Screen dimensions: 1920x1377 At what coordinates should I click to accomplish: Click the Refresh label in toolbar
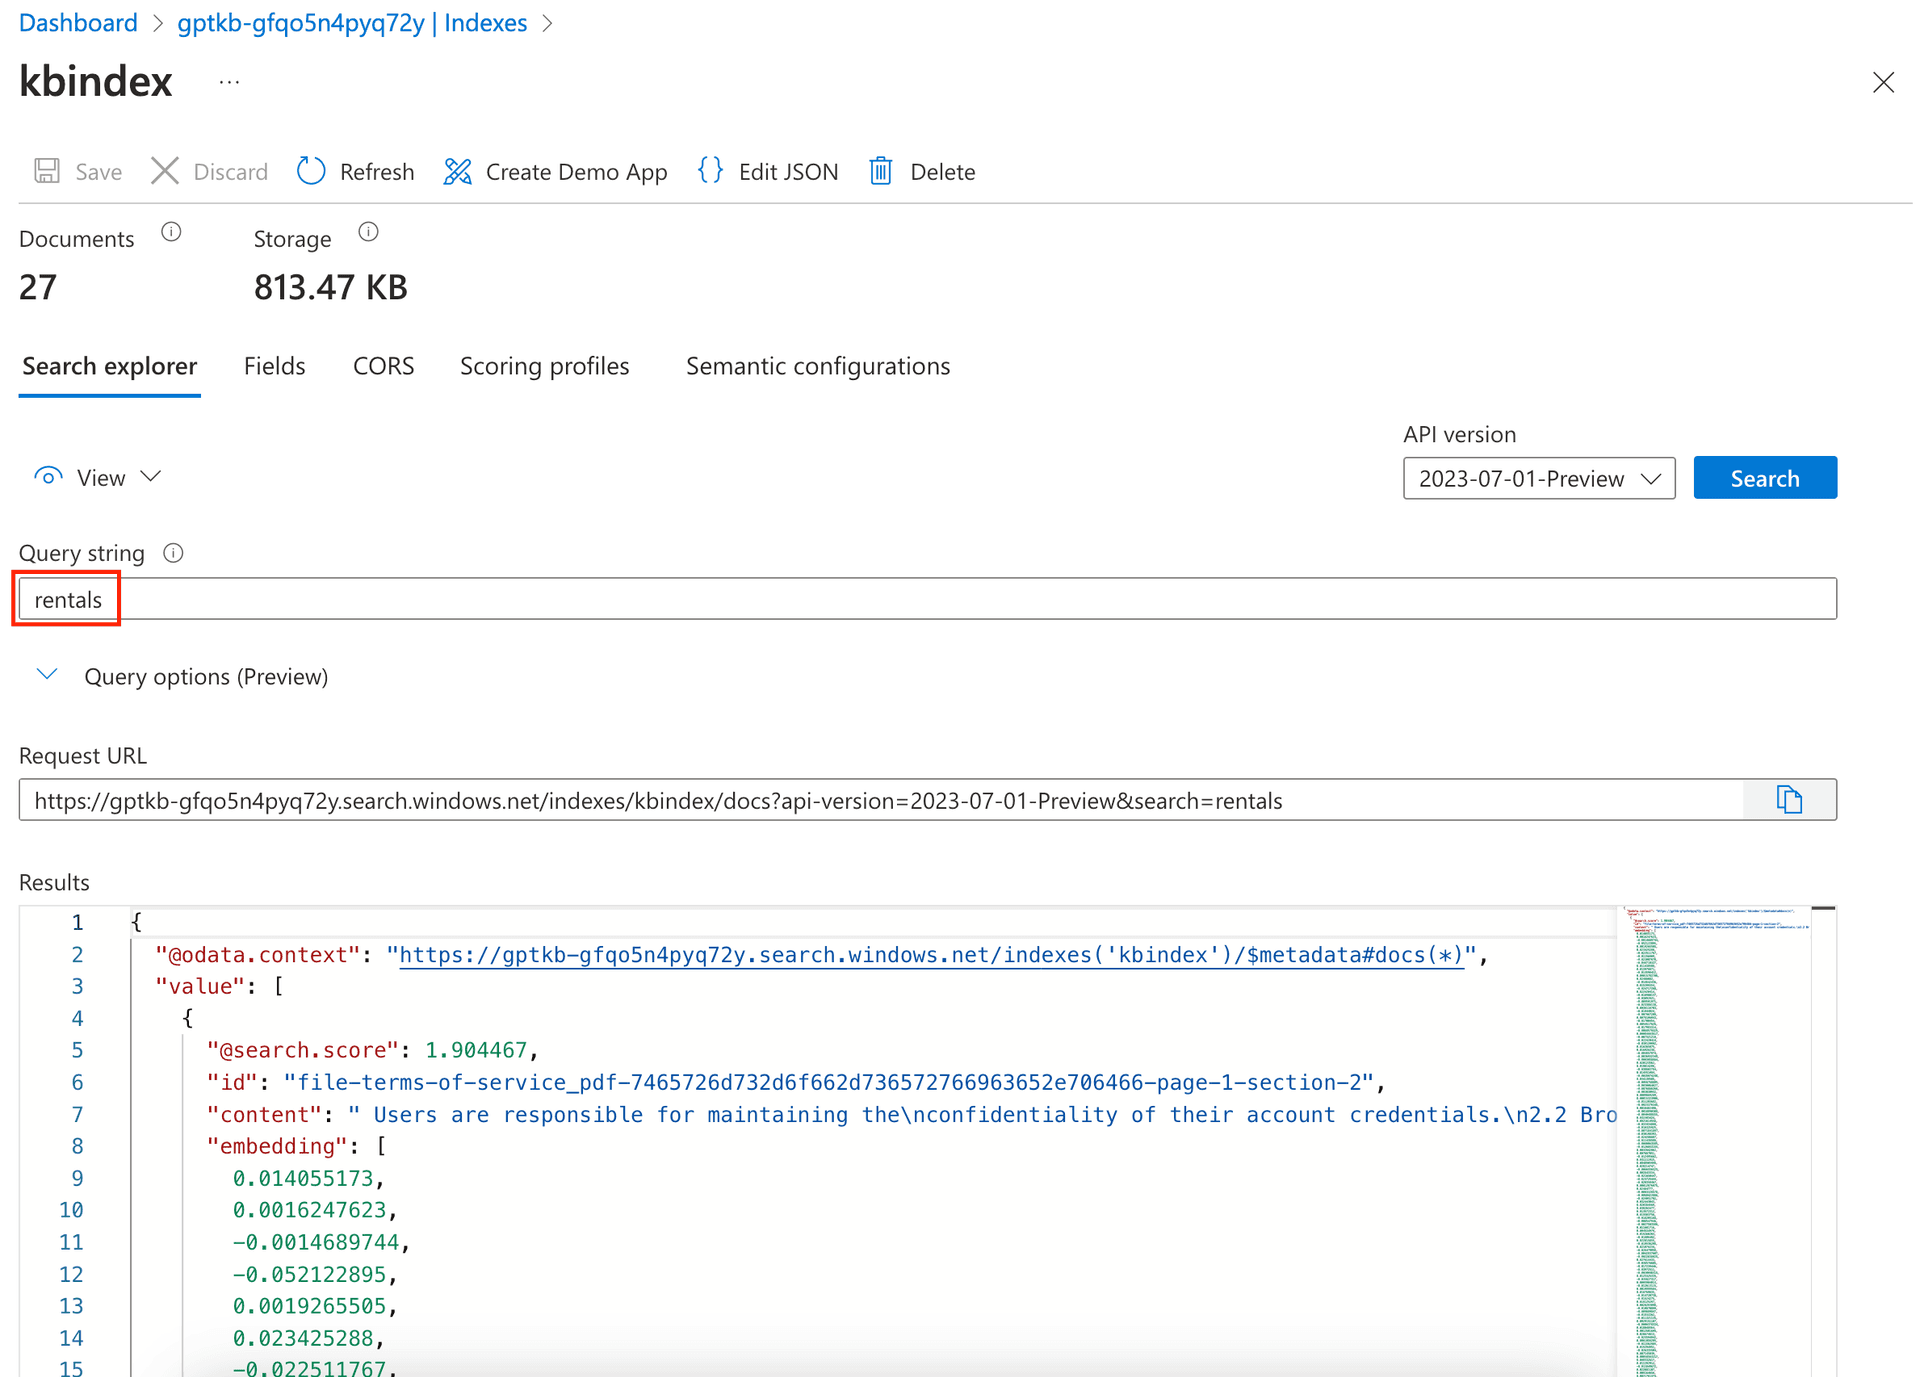click(377, 172)
